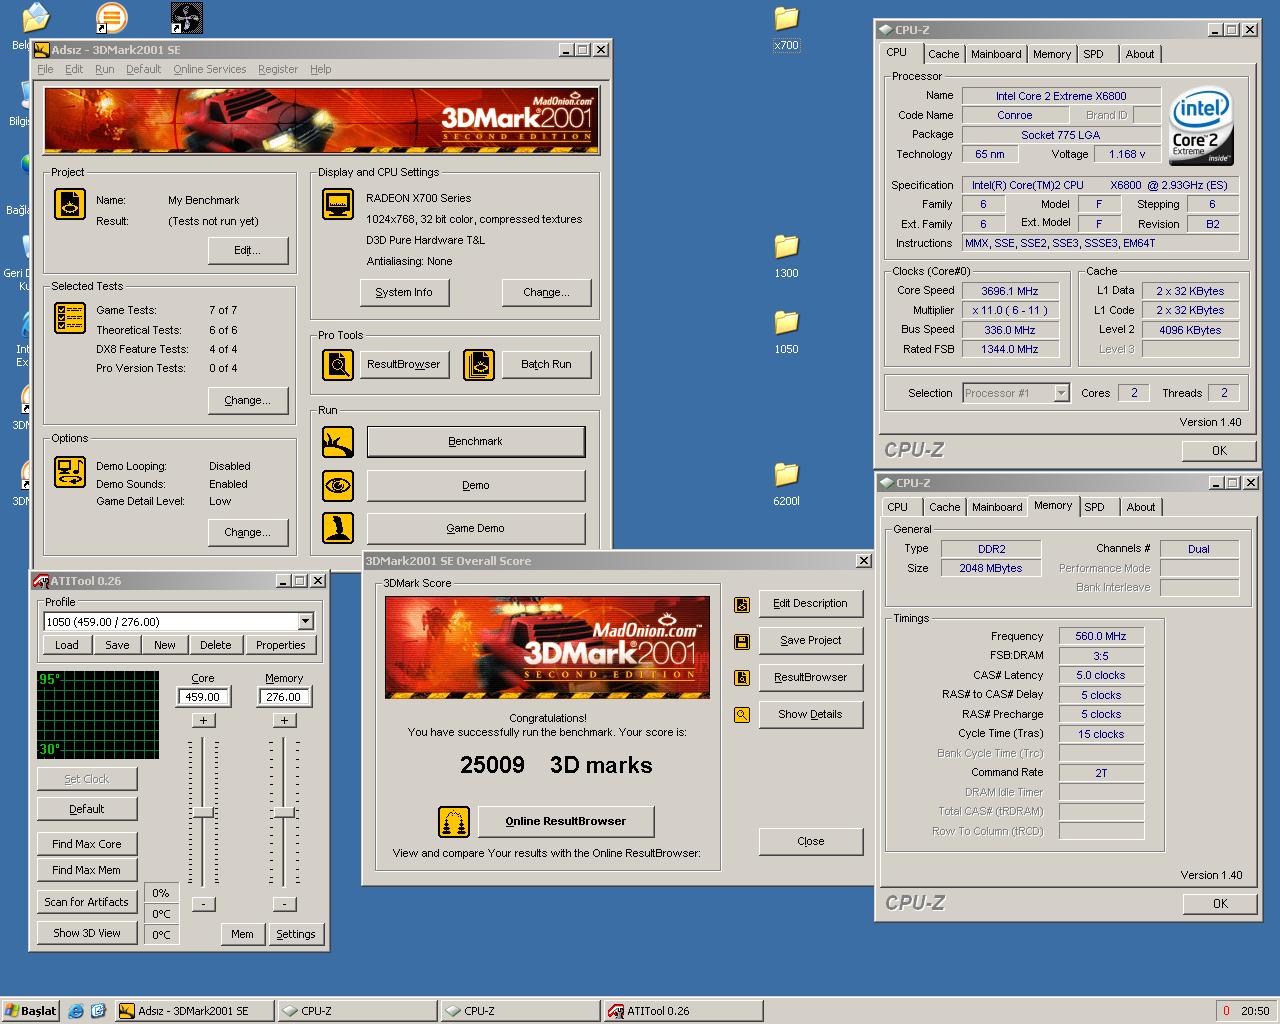Screen dimensions: 1280x1024
Task: Click Scan for Artifacts in ATITool
Action: click(87, 902)
